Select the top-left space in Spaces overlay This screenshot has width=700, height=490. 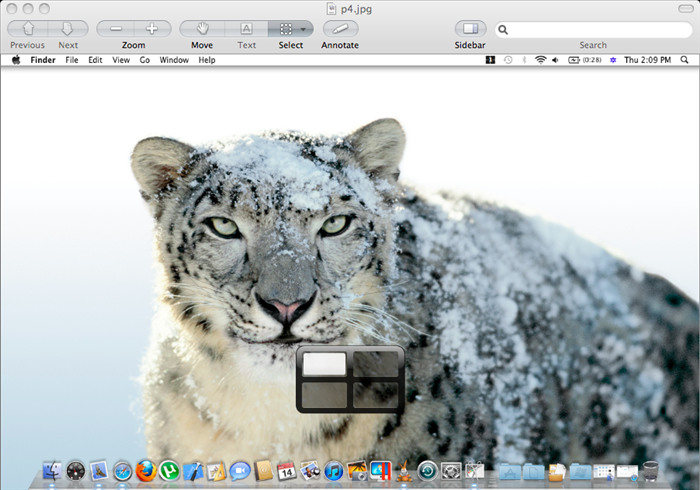tap(325, 364)
